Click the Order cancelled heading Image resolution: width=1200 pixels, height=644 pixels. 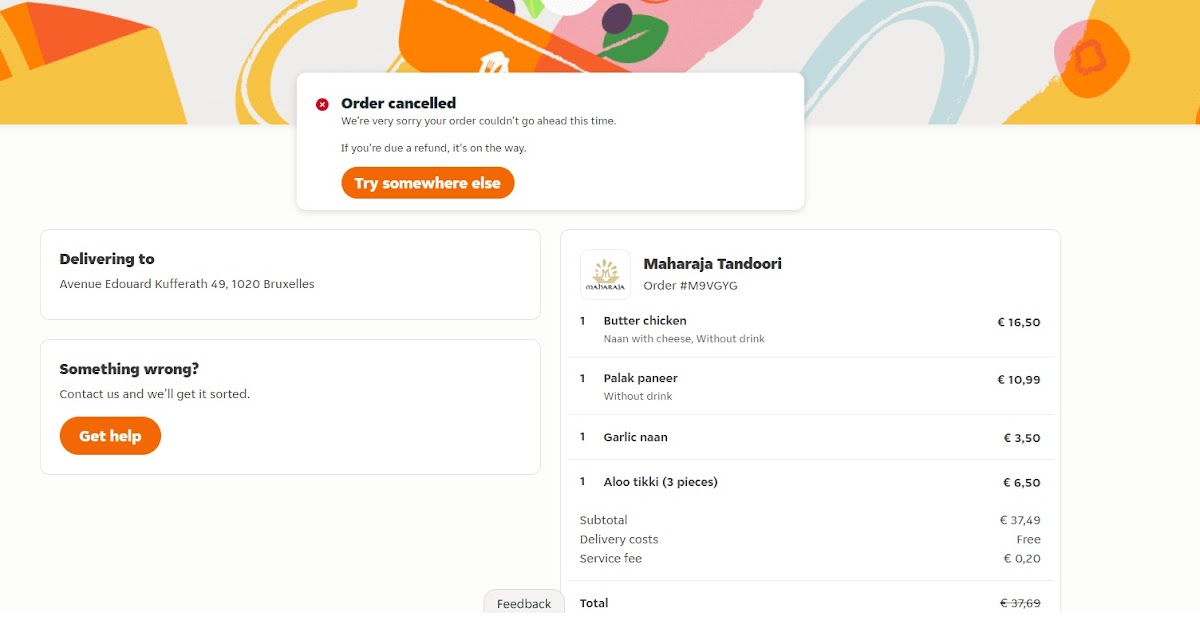point(398,103)
